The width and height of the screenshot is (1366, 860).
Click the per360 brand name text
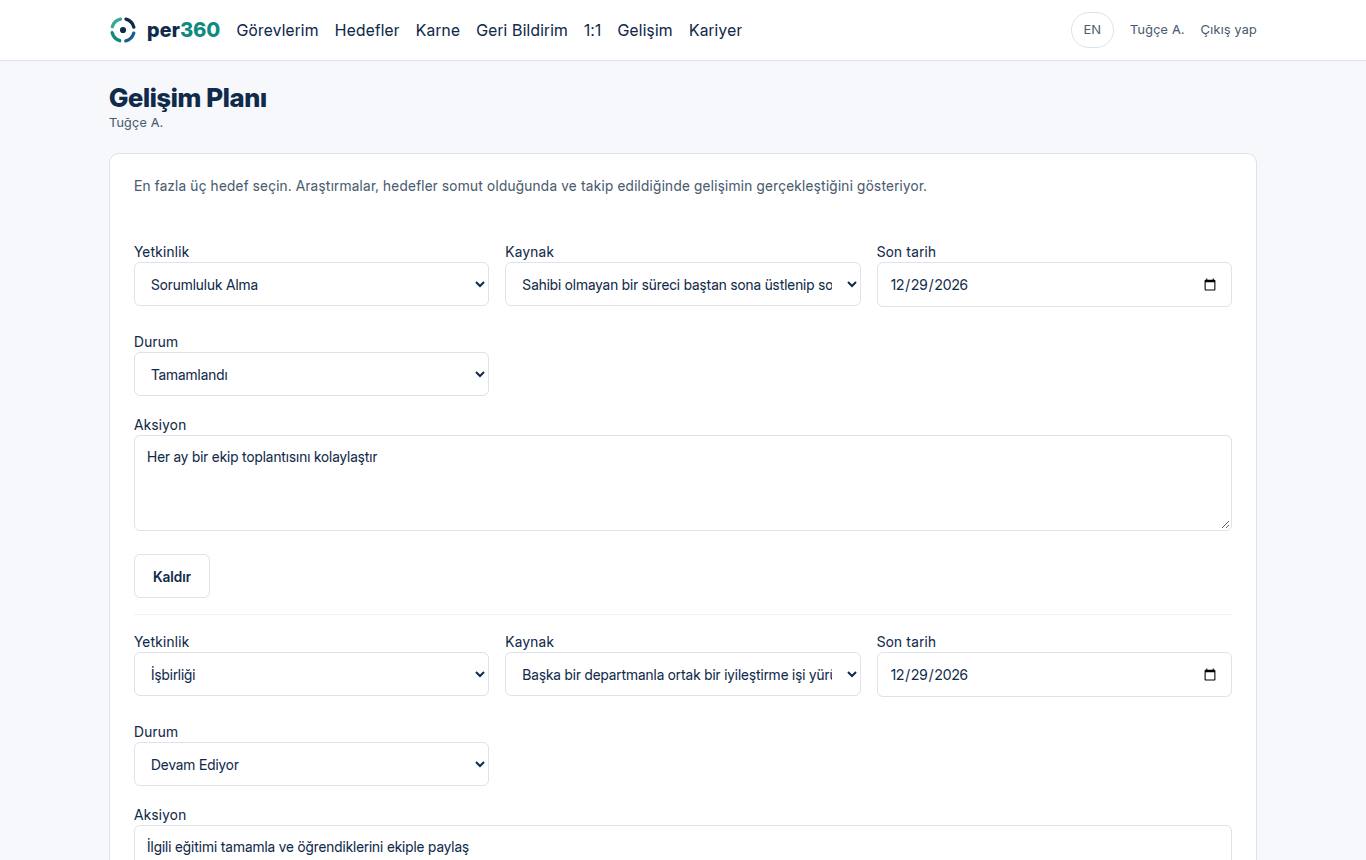(x=183, y=30)
